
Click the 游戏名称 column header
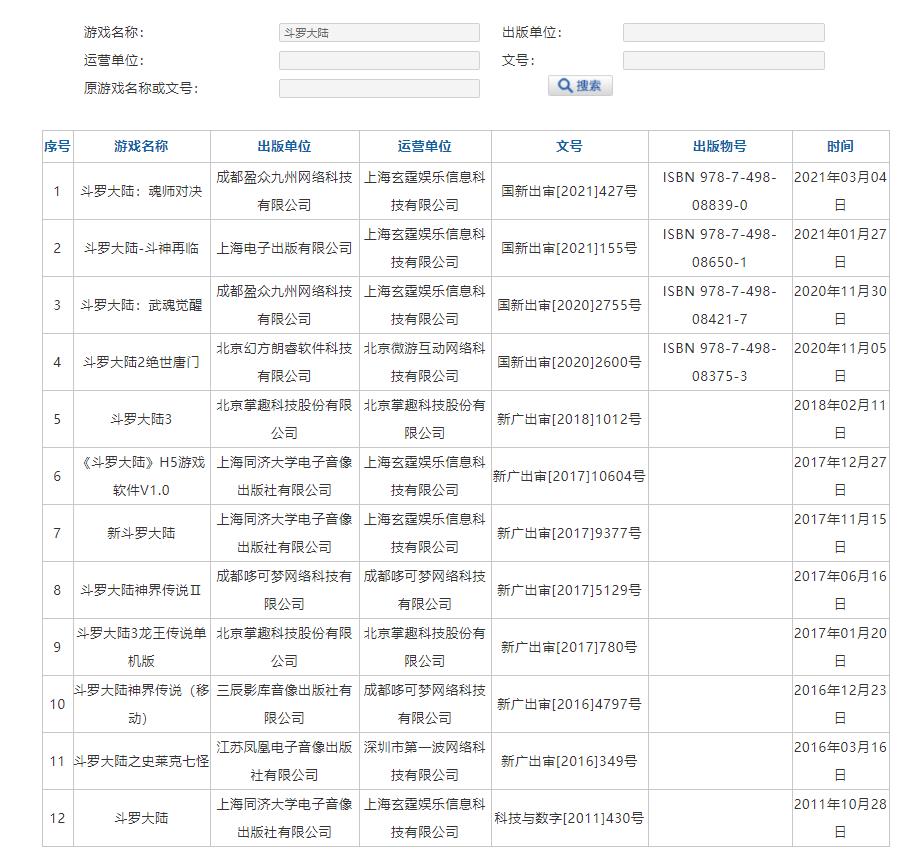[141, 146]
